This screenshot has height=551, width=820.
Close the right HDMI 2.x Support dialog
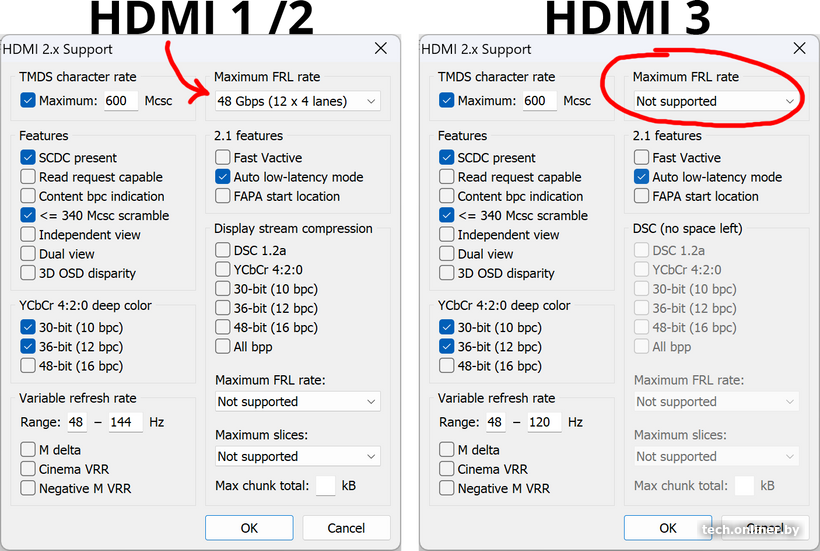[799, 48]
